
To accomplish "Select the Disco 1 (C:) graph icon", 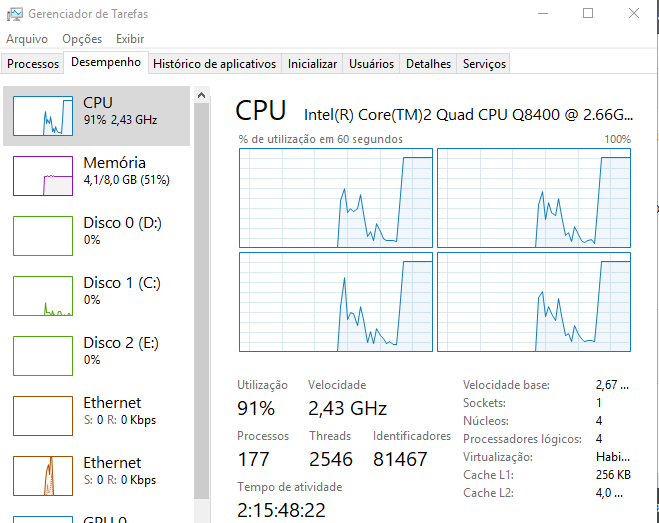I will pos(43,296).
